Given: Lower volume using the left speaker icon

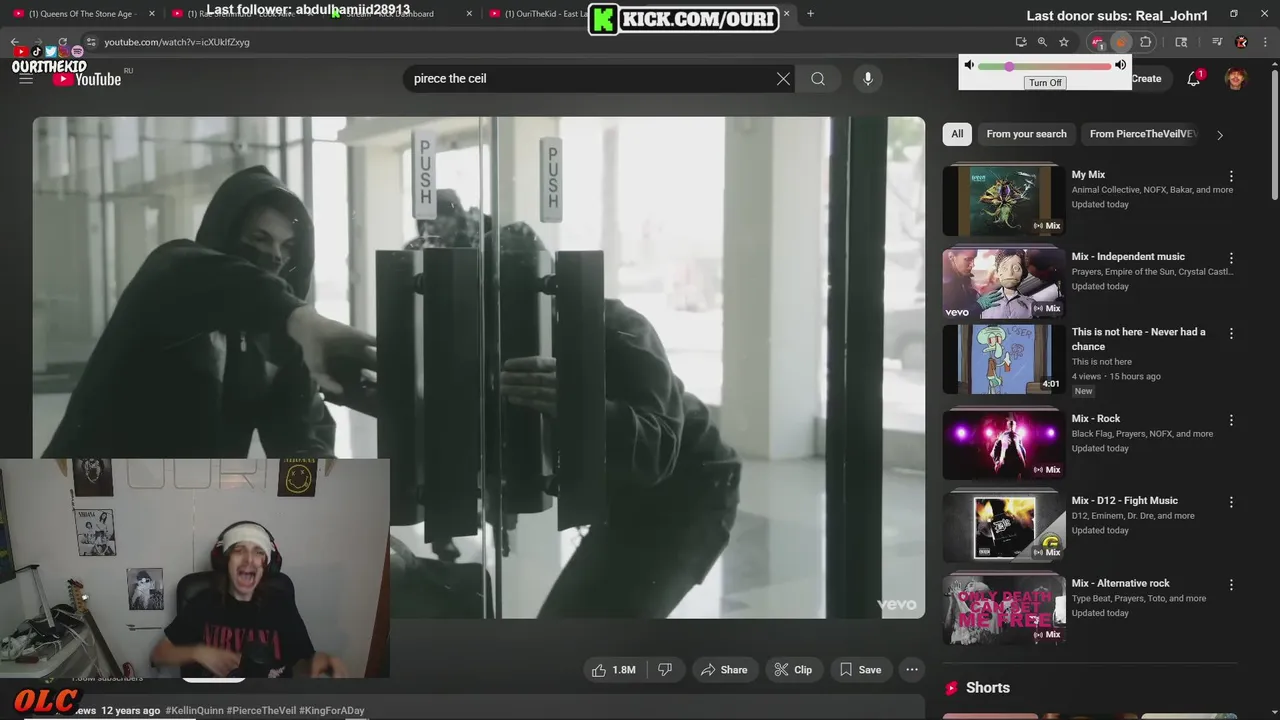Looking at the screenshot, I should pos(968,65).
